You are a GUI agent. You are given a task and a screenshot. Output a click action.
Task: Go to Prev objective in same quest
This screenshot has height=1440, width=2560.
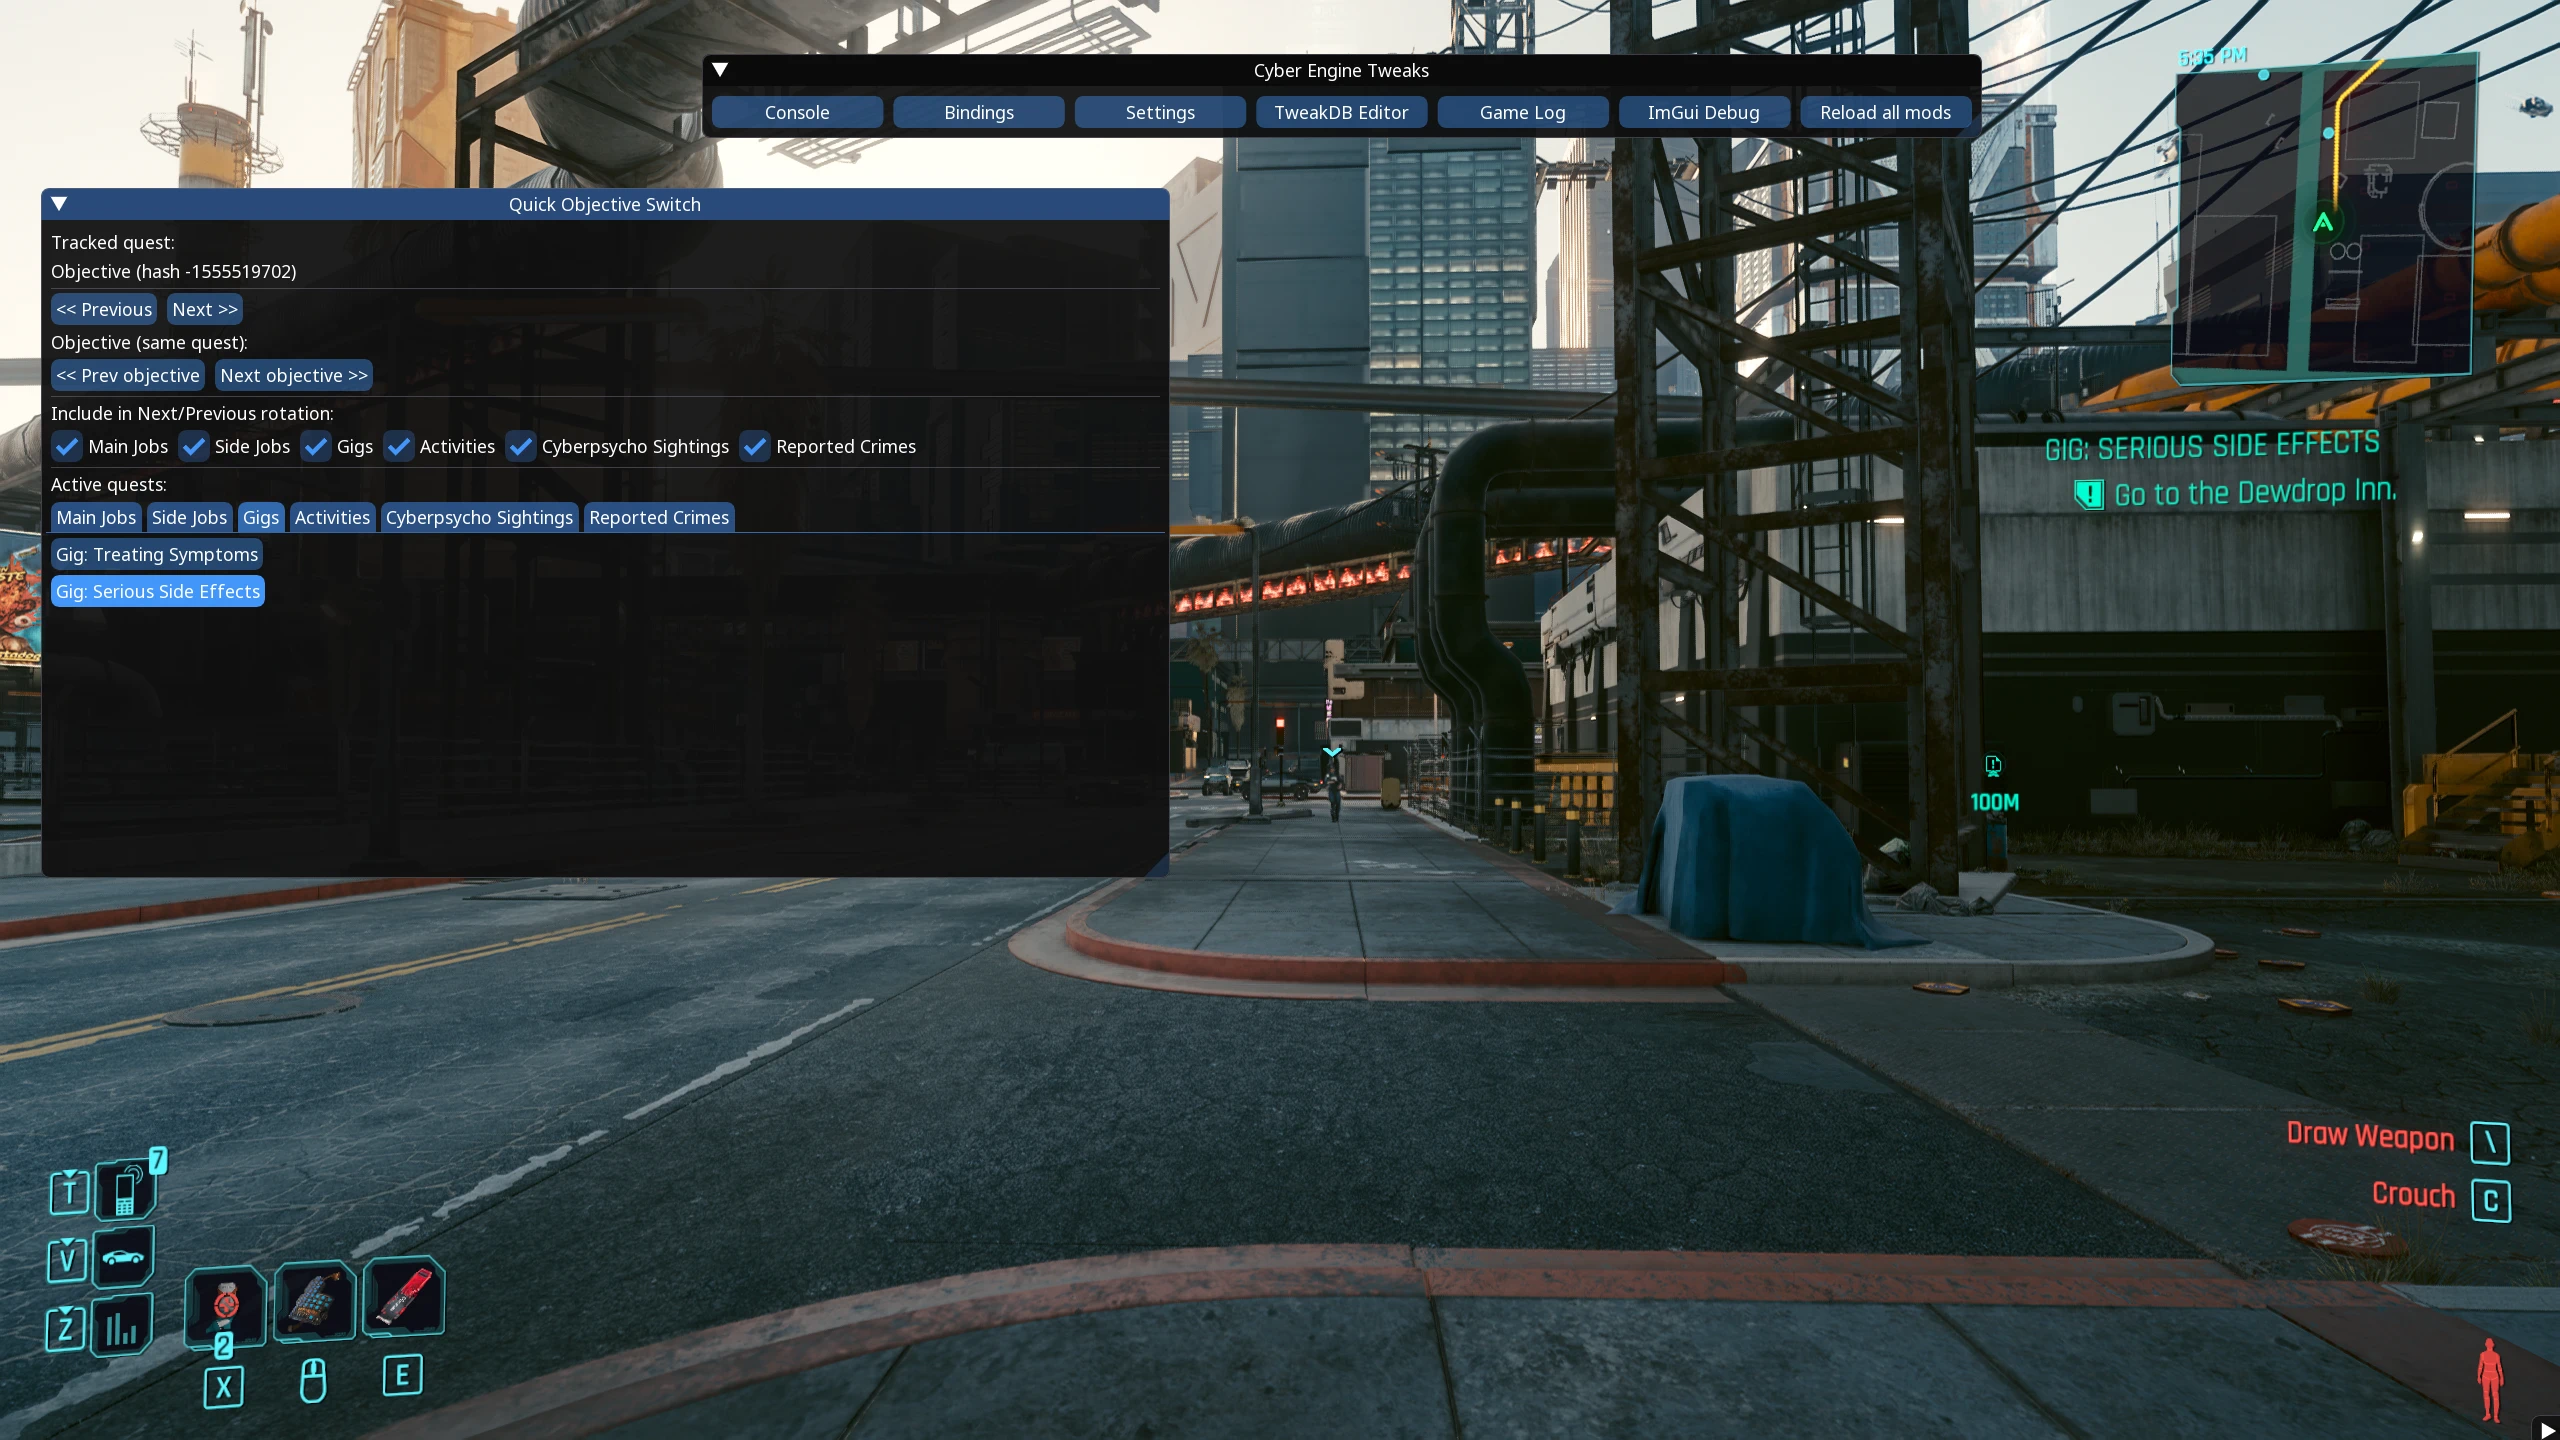click(x=128, y=375)
